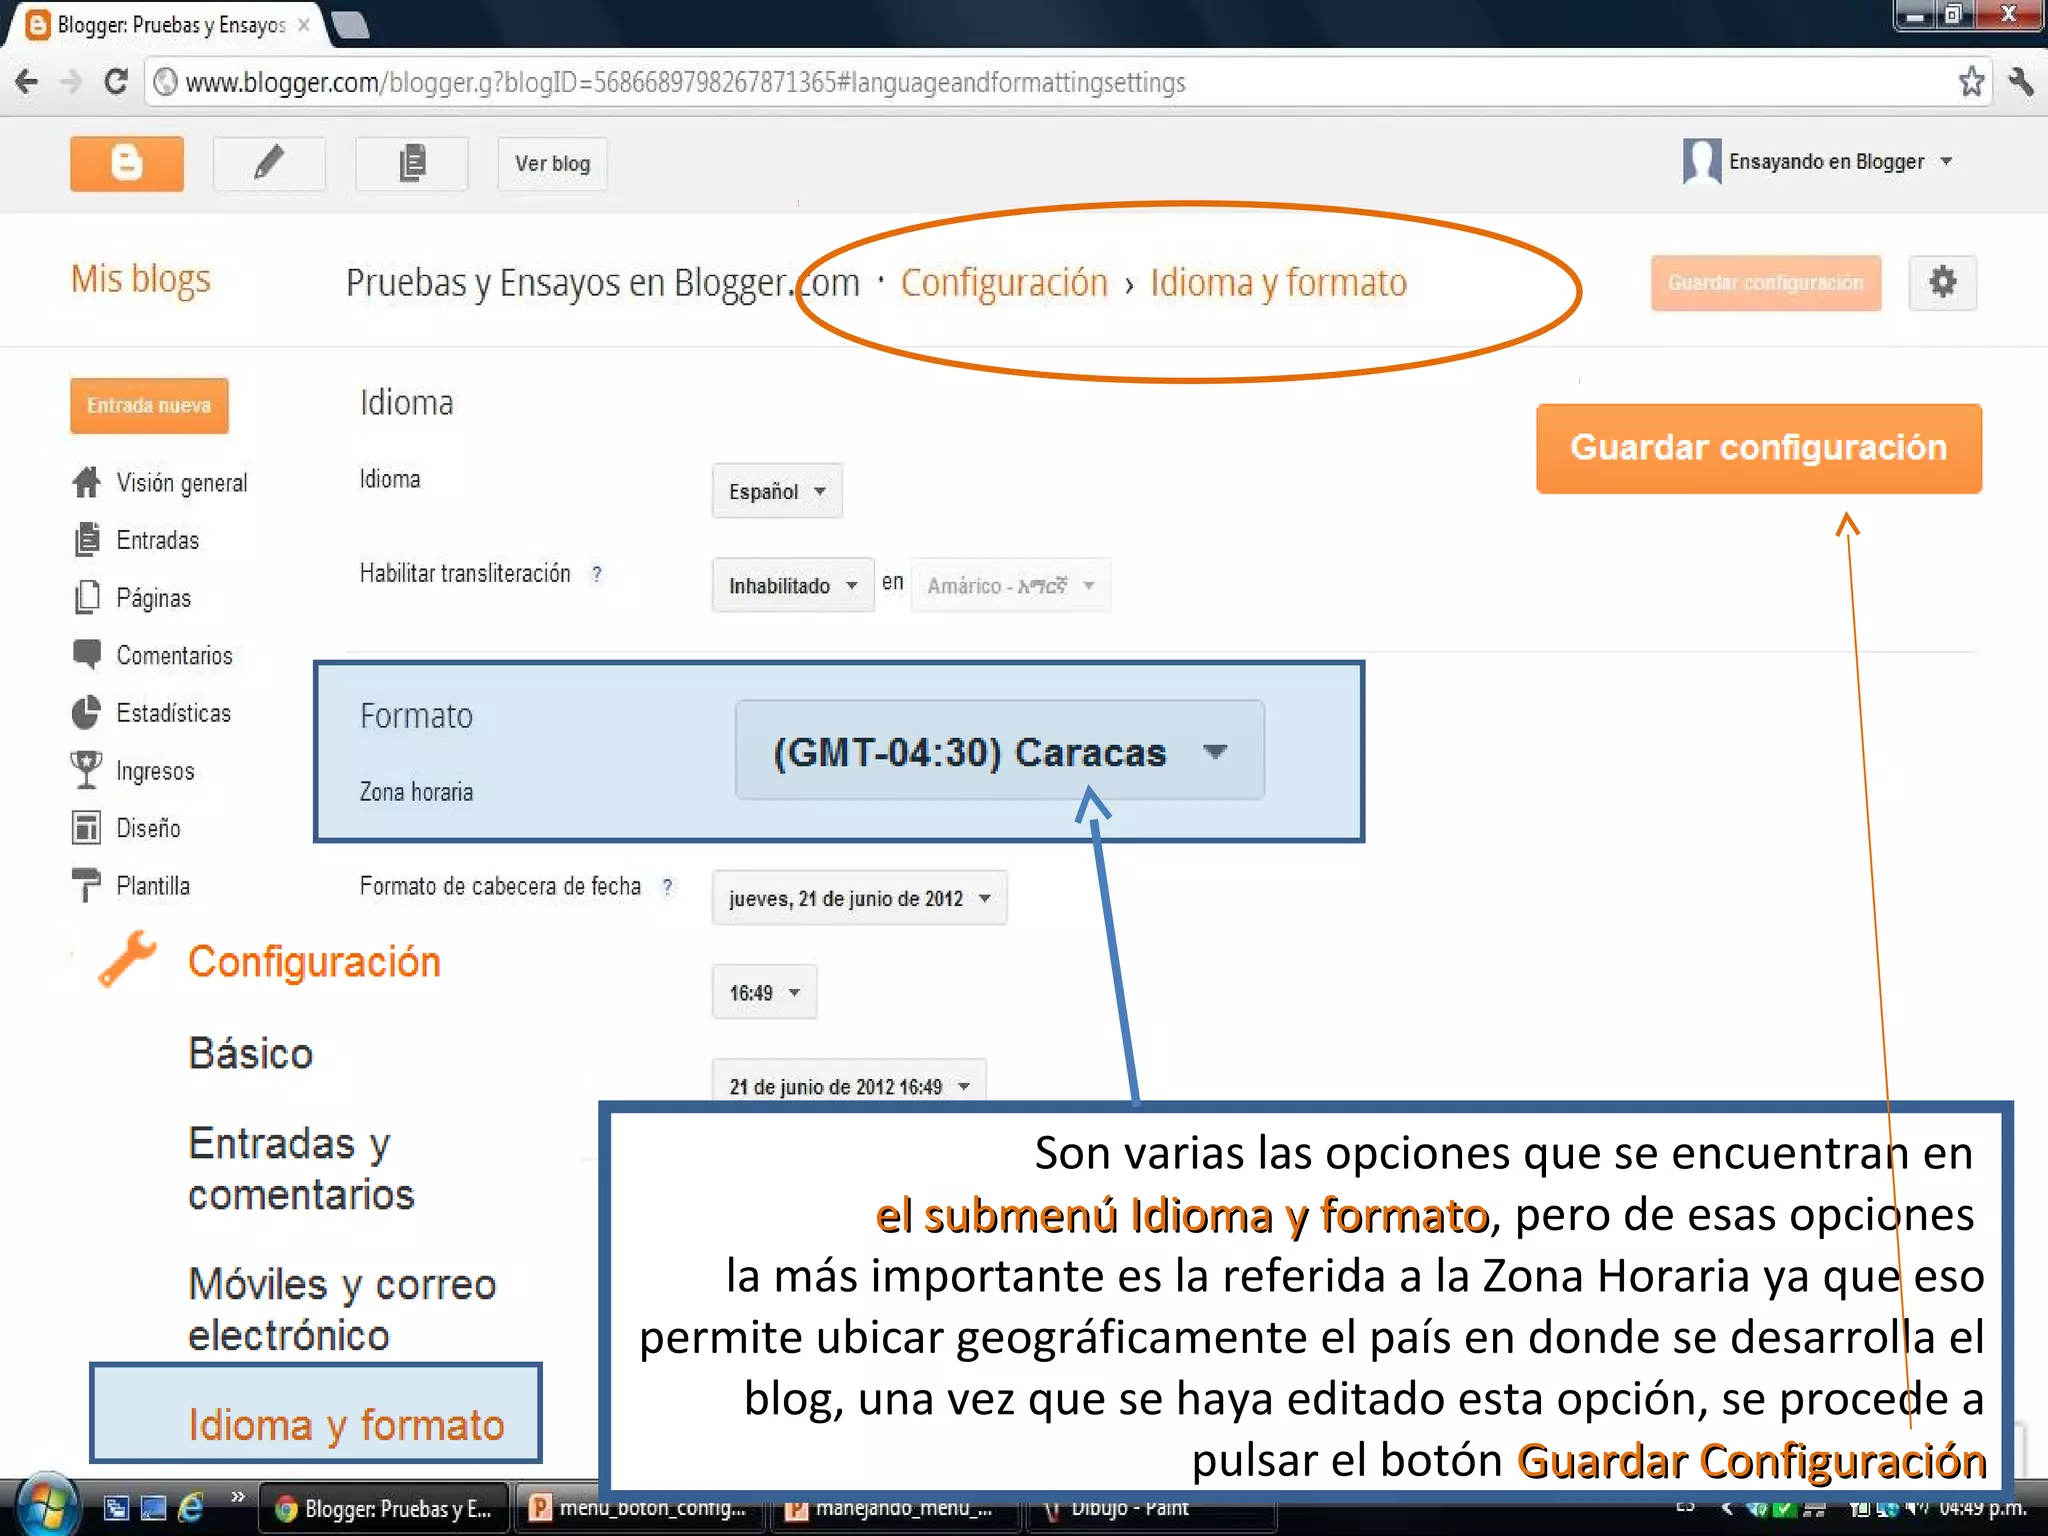Screen dimensions: 2048x1536
Task: Open the Amárico language dropdown
Action: [x=1010, y=585]
